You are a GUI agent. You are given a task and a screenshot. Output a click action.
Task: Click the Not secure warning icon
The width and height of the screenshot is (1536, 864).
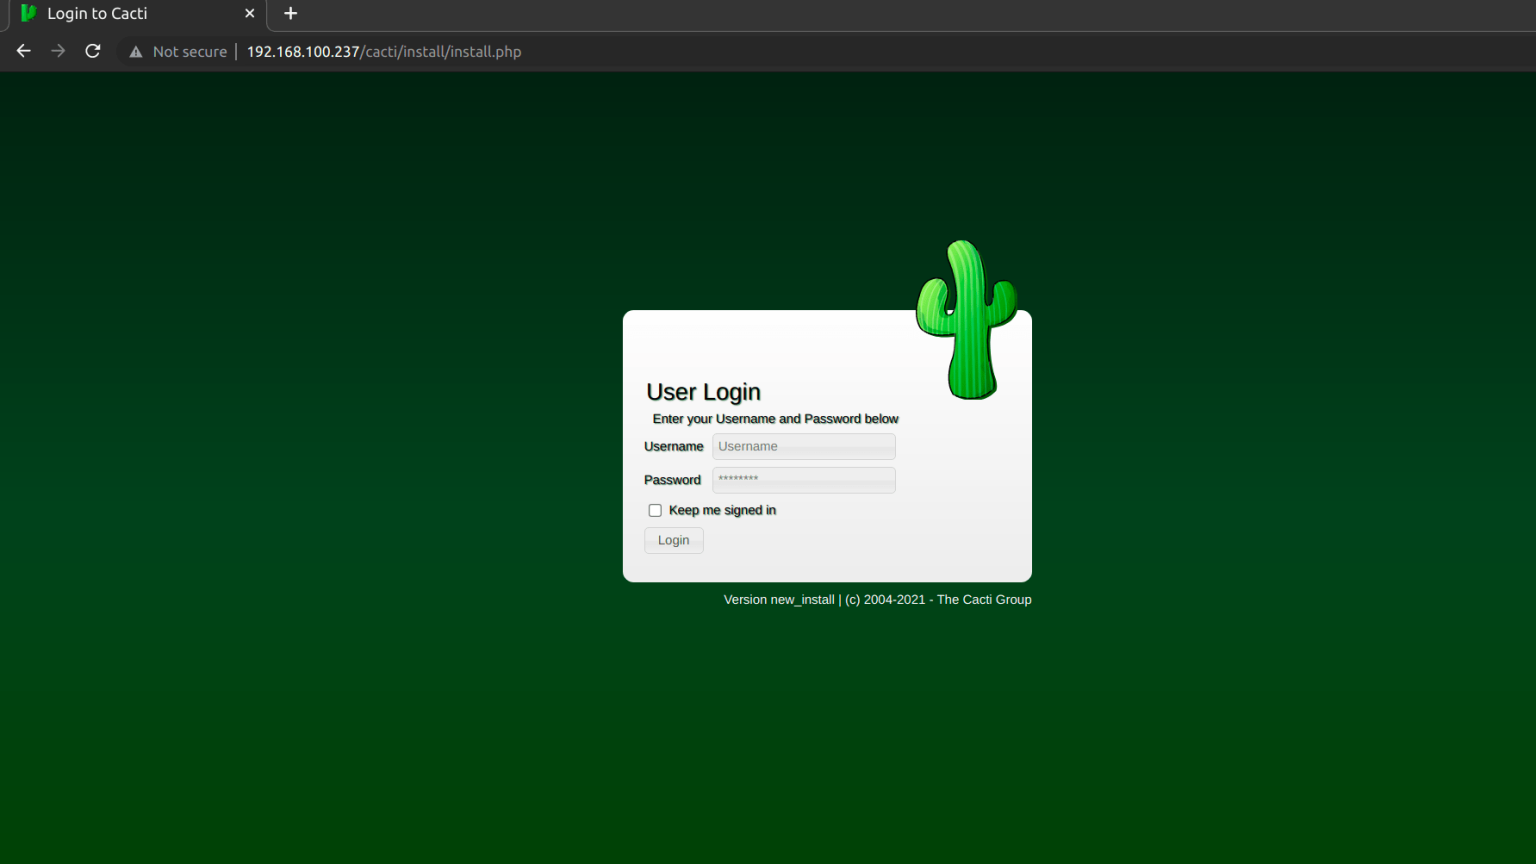(135, 51)
